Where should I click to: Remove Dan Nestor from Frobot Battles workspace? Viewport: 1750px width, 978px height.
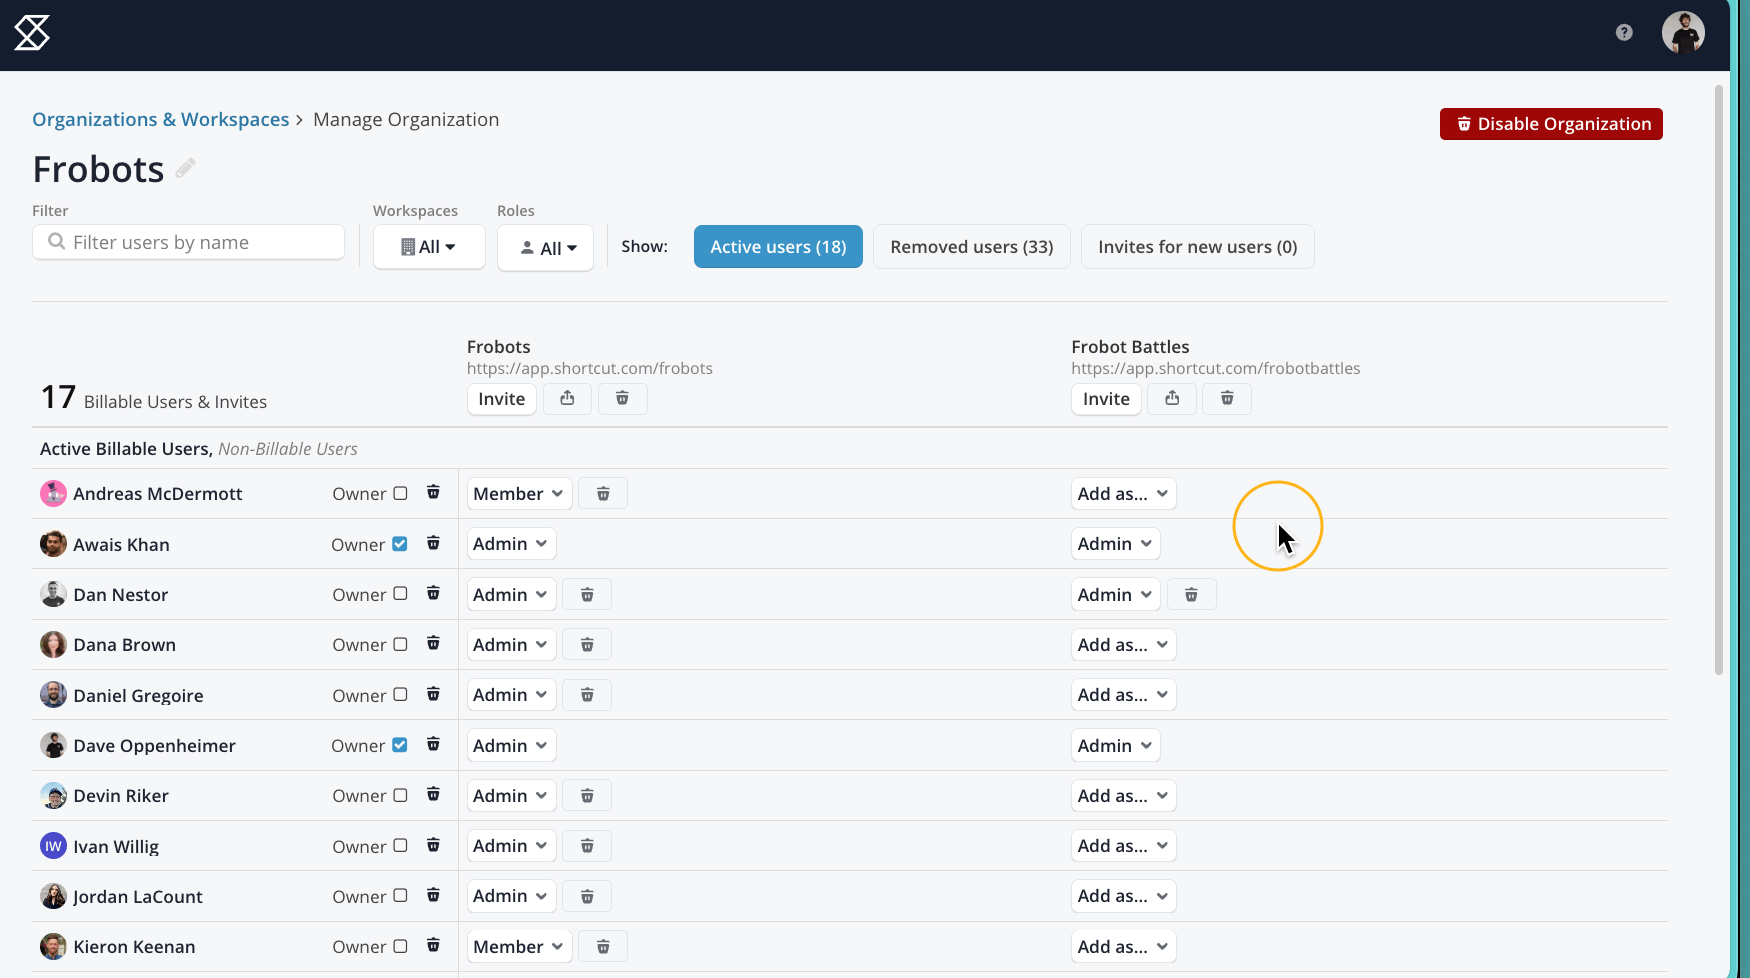[1191, 595]
